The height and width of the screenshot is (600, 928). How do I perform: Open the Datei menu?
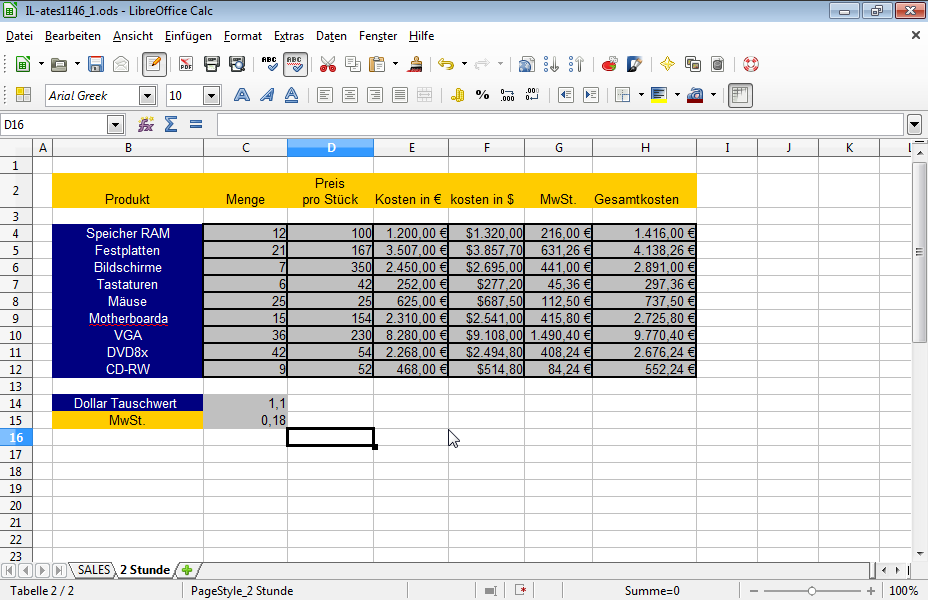pos(20,36)
